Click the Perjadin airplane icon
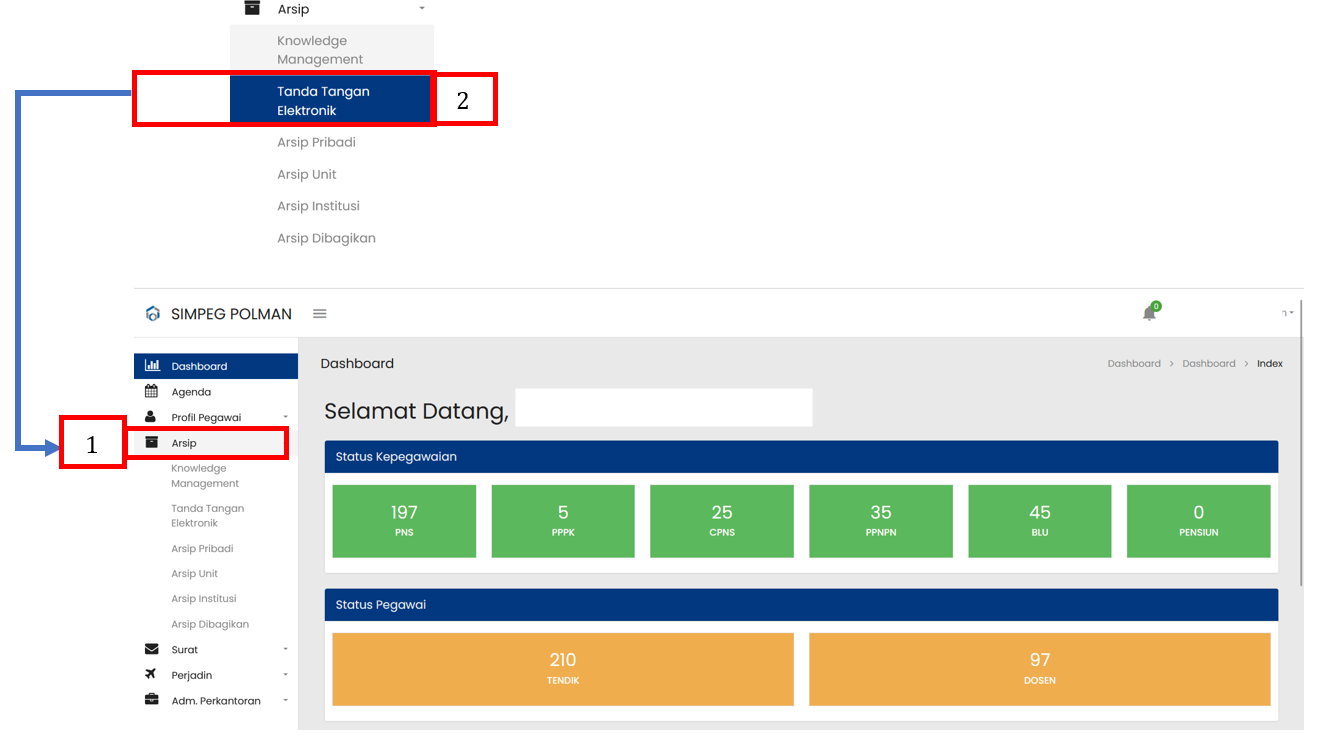 152,675
